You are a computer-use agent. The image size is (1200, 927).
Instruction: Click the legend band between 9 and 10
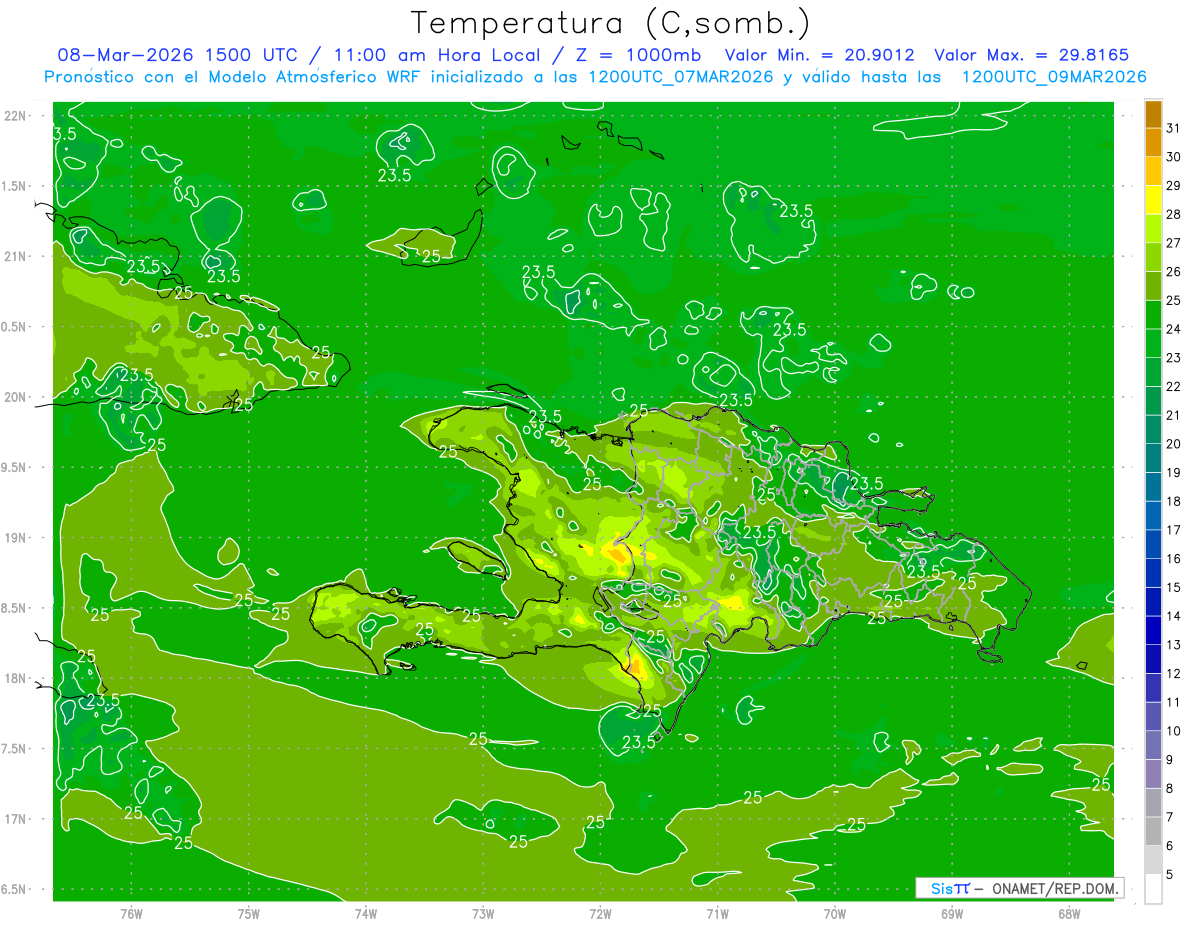point(1153,746)
